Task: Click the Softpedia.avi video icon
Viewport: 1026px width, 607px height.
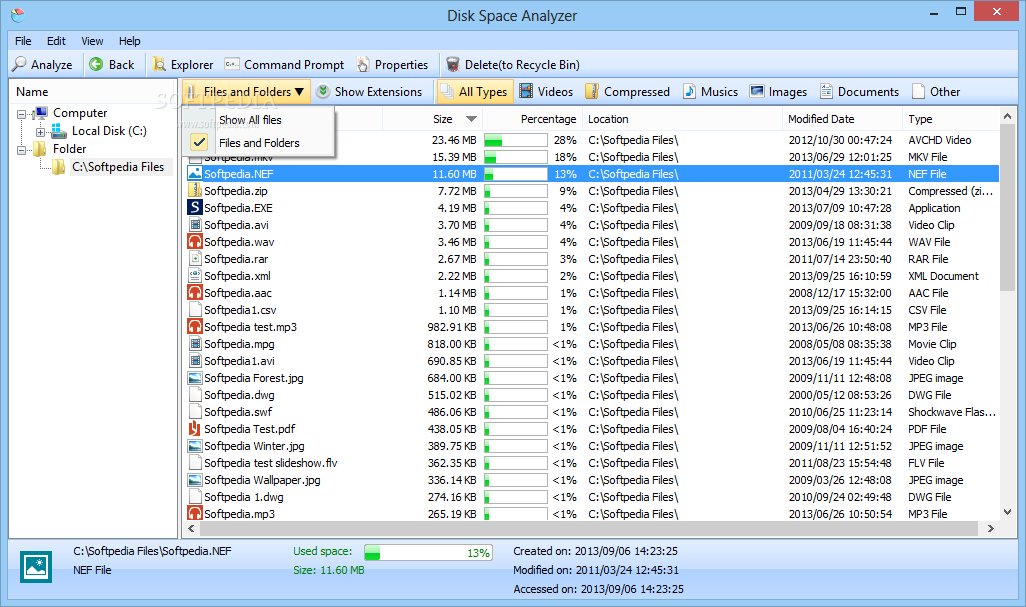Action: pyautogui.click(x=194, y=224)
